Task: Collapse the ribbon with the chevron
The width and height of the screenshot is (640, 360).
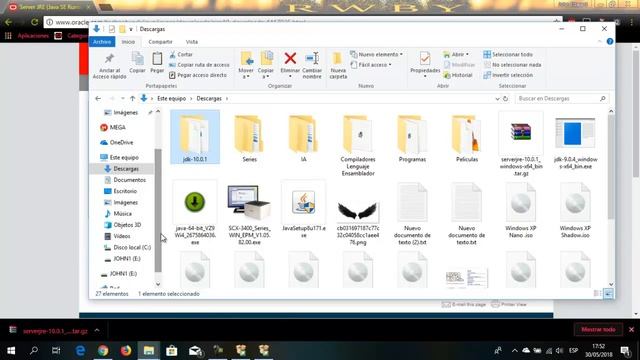Action: point(600,42)
